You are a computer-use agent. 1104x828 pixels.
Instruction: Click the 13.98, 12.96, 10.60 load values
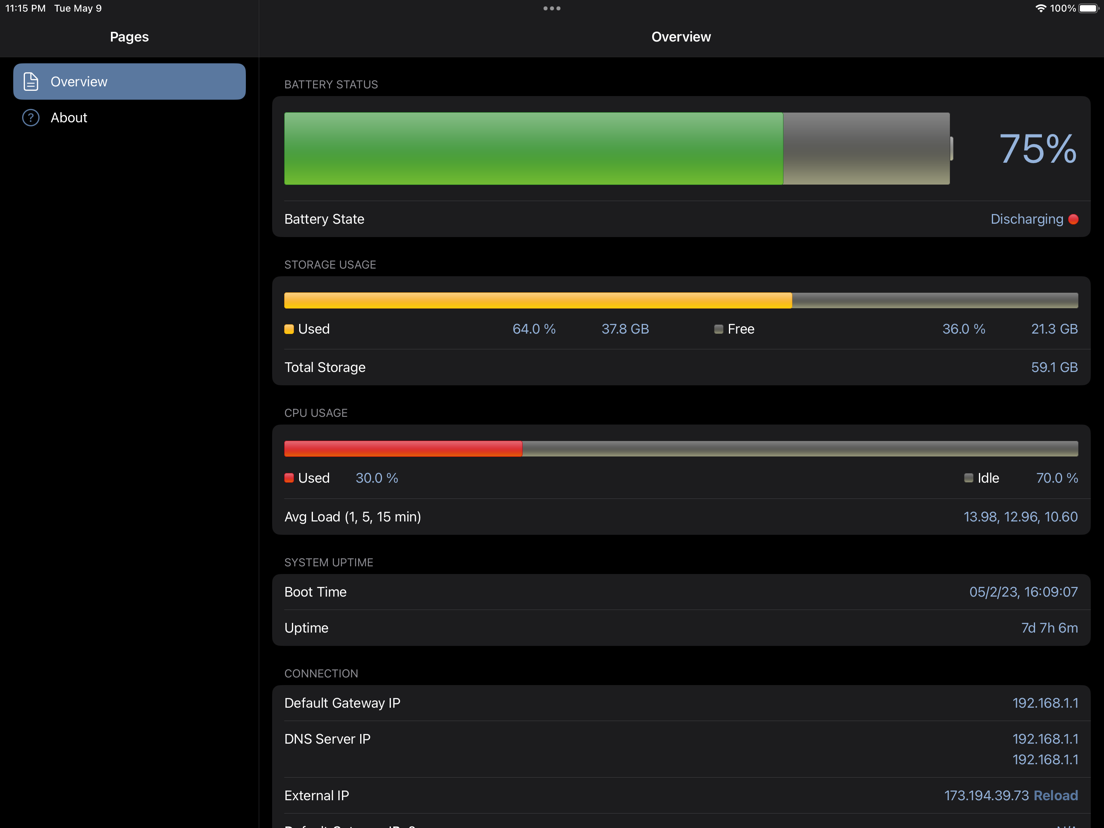(1020, 517)
